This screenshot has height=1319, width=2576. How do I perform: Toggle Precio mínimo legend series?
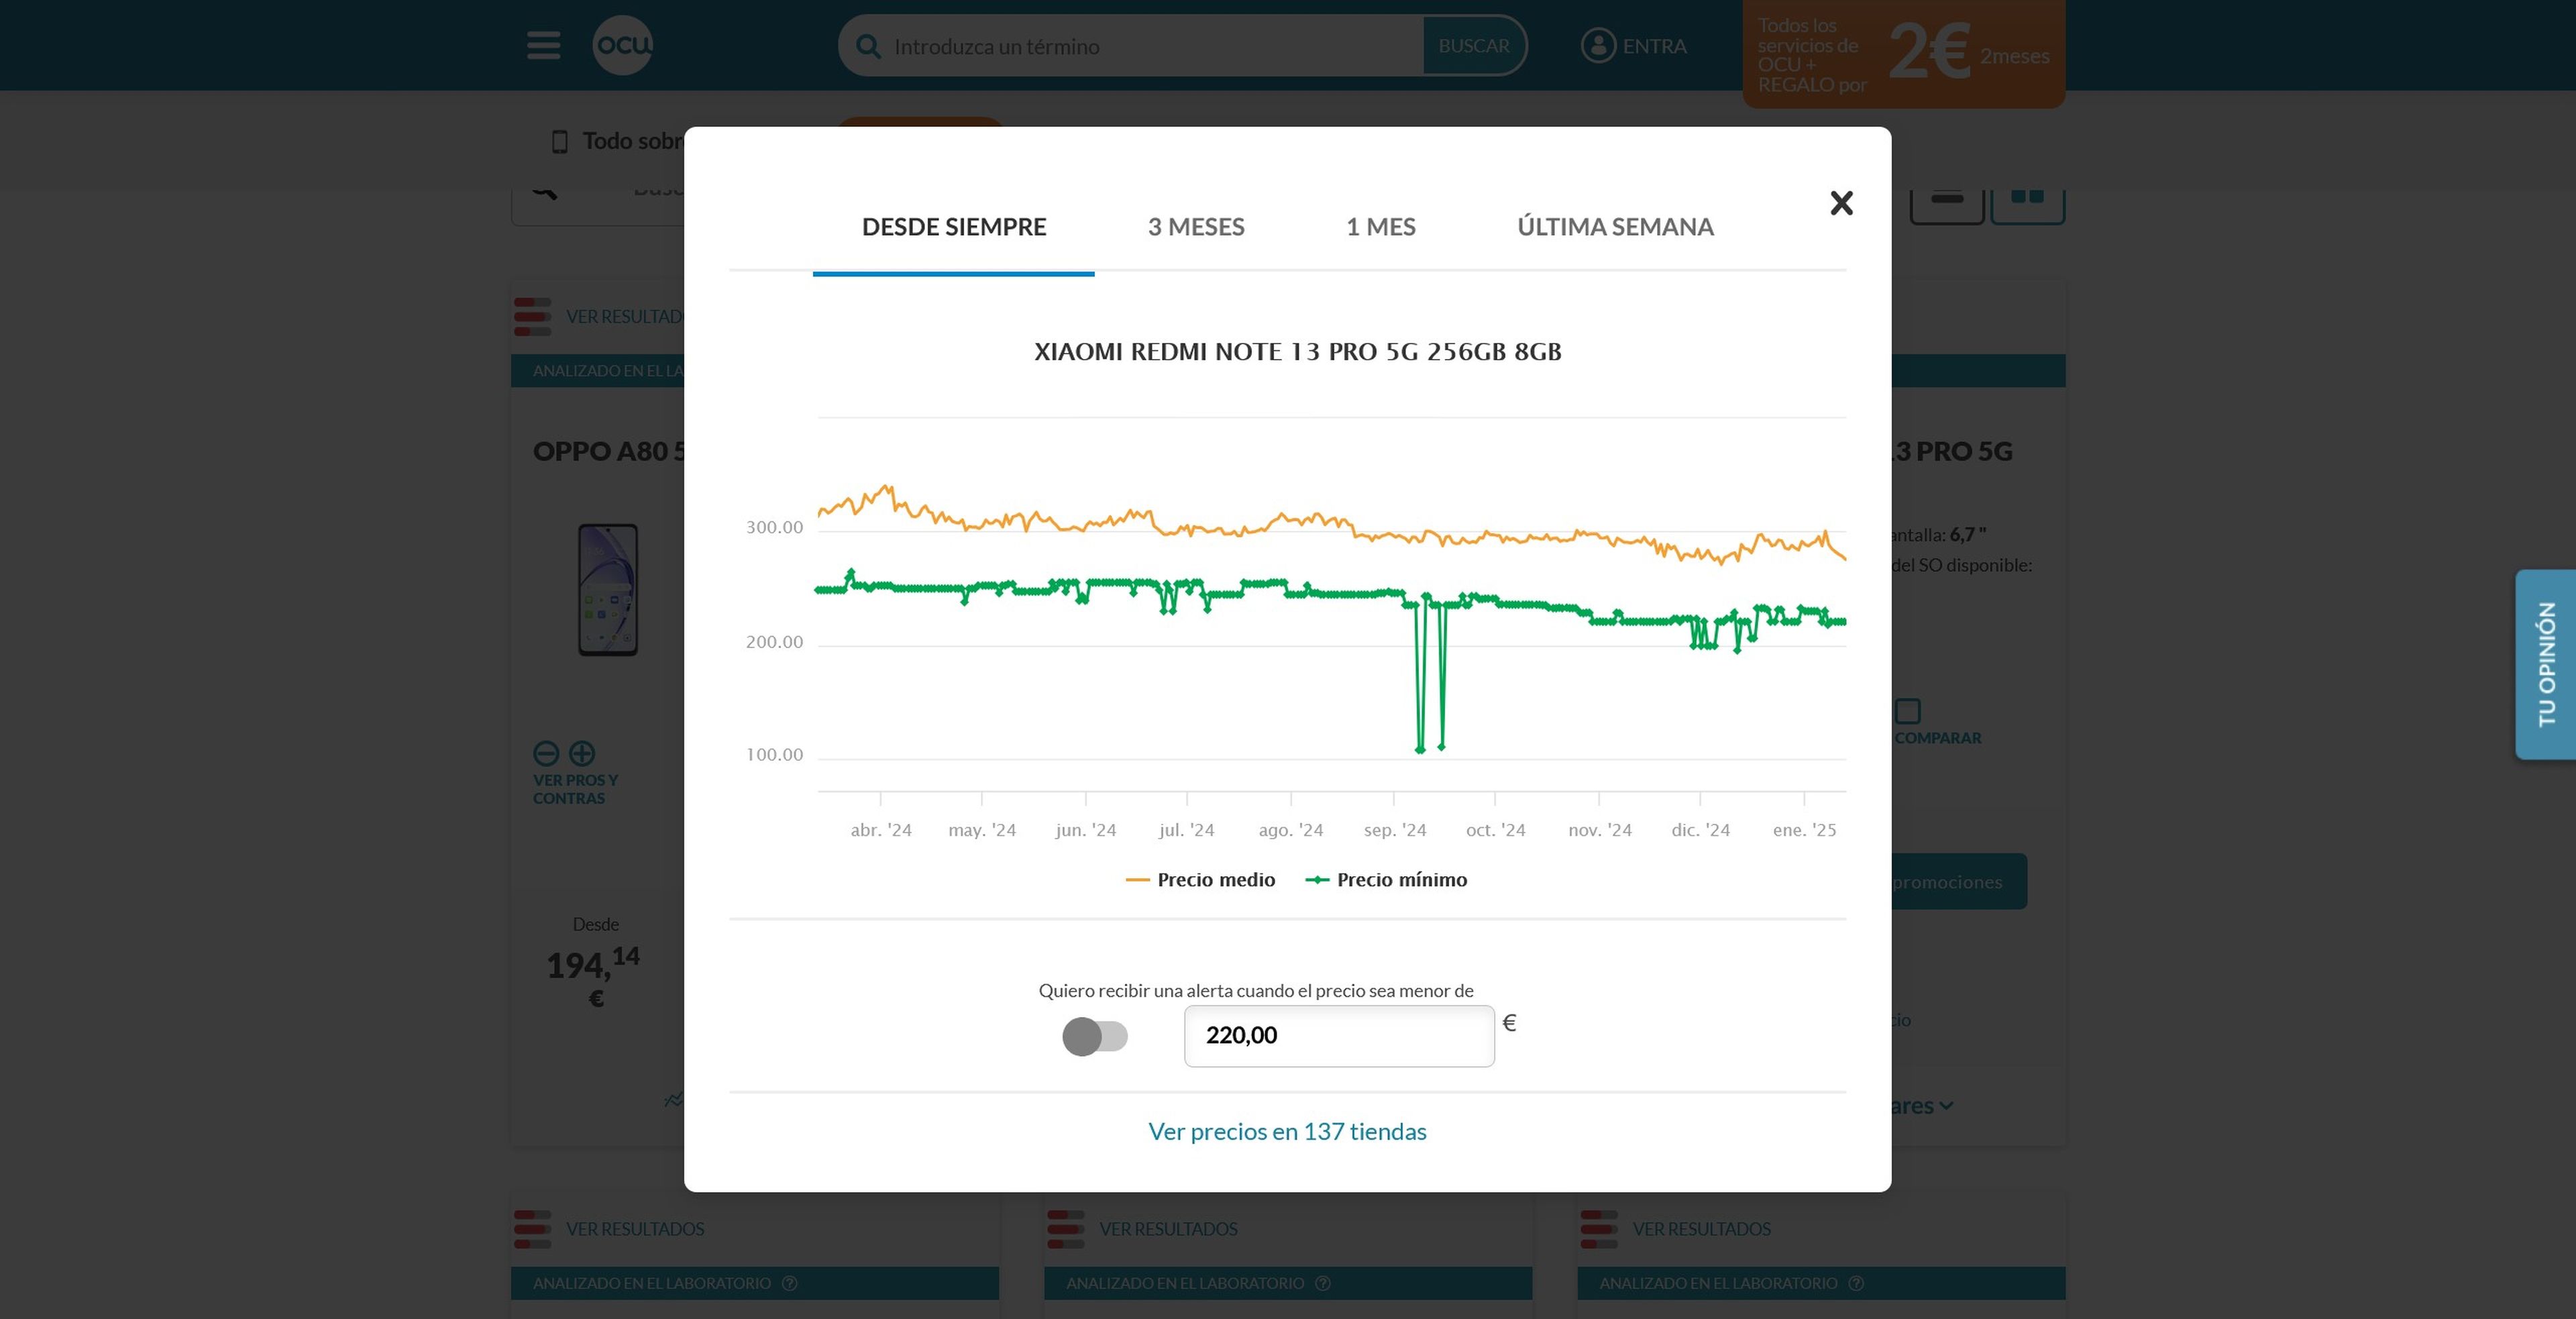pyautogui.click(x=1386, y=880)
